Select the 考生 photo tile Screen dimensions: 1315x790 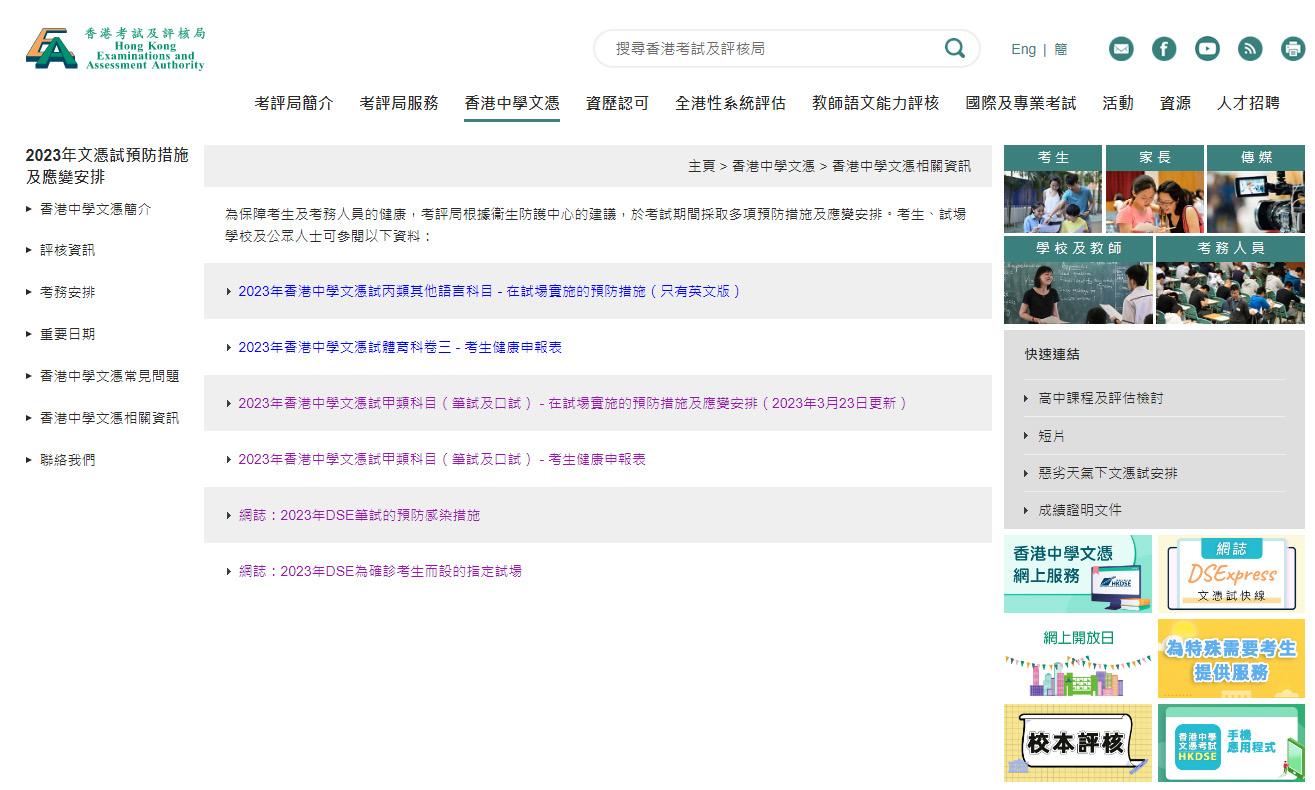tap(1052, 190)
